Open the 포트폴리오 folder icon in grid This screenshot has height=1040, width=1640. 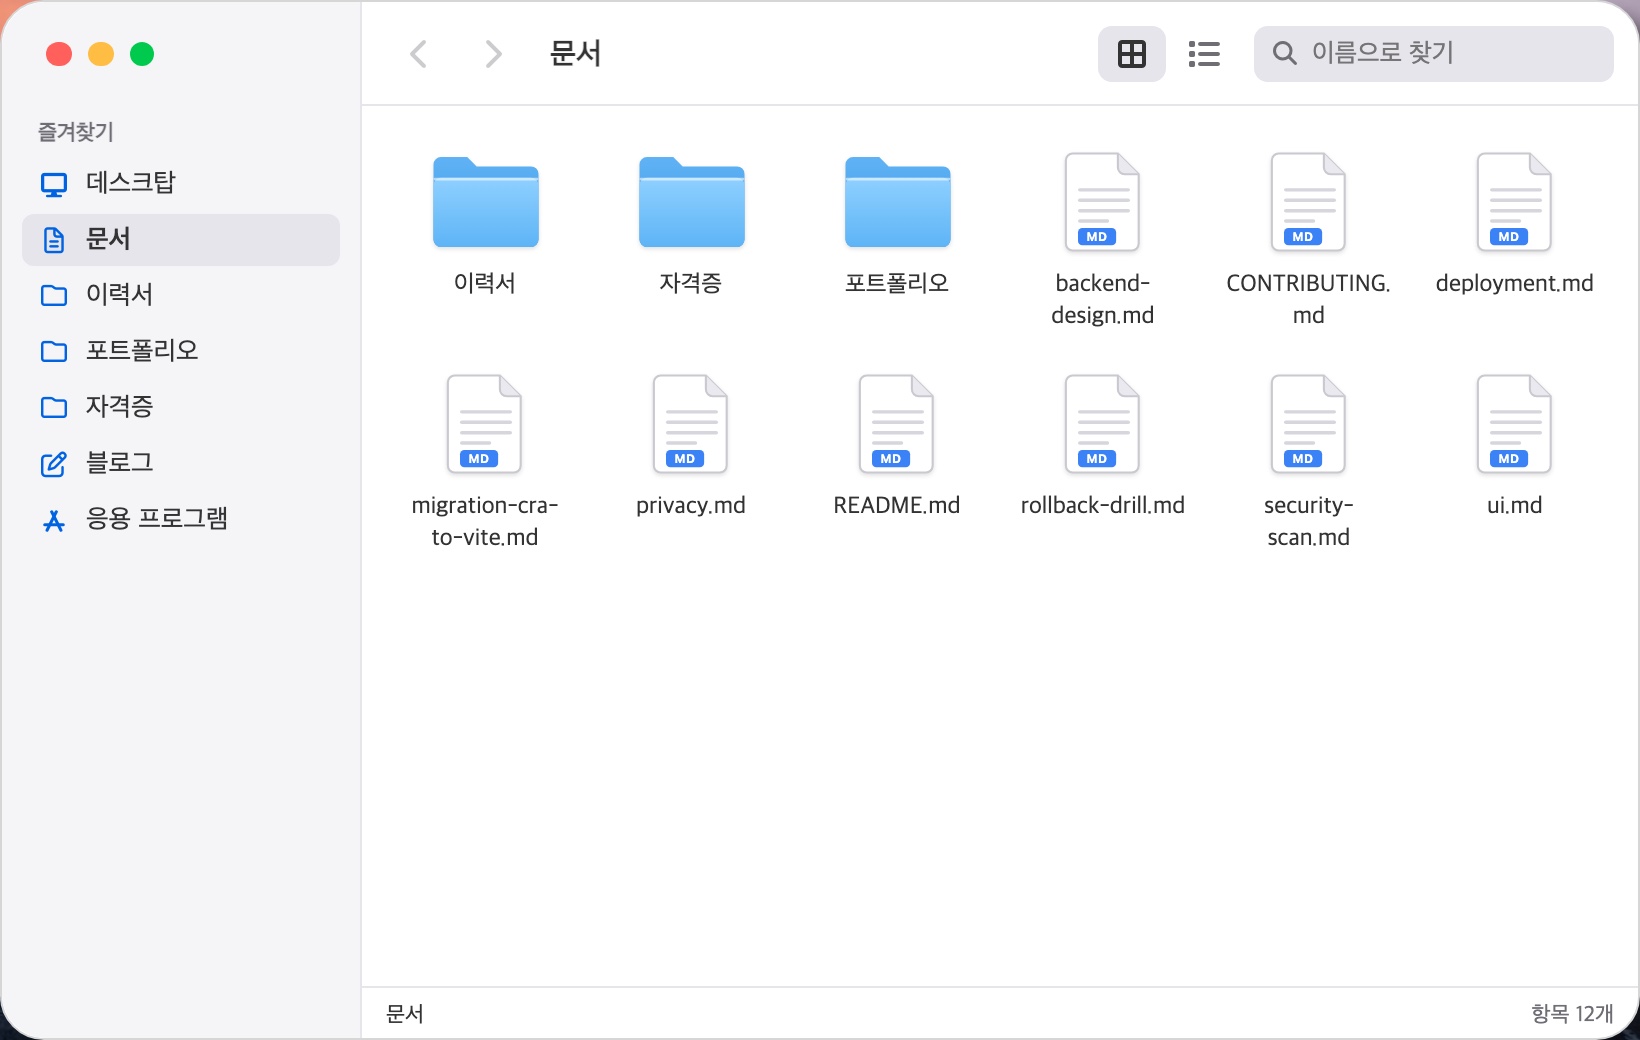(898, 202)
